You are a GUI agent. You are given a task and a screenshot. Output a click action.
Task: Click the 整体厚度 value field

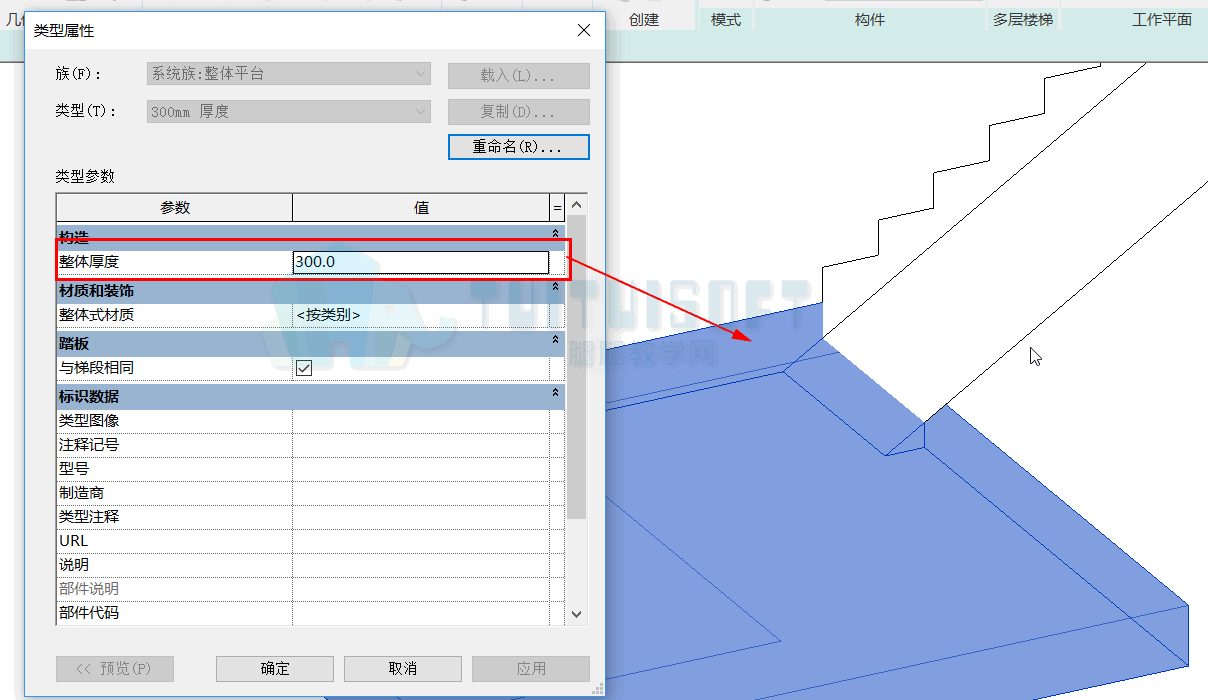coord(421,262)
